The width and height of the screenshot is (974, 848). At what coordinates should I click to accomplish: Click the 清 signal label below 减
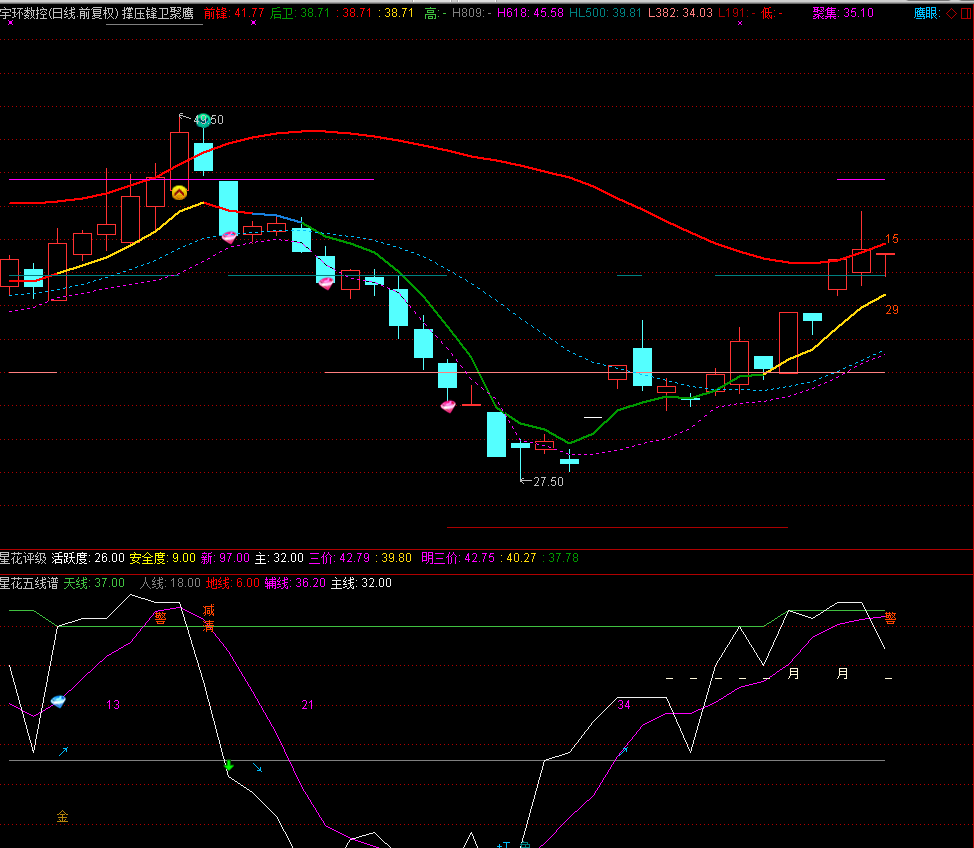pos(209,626)
